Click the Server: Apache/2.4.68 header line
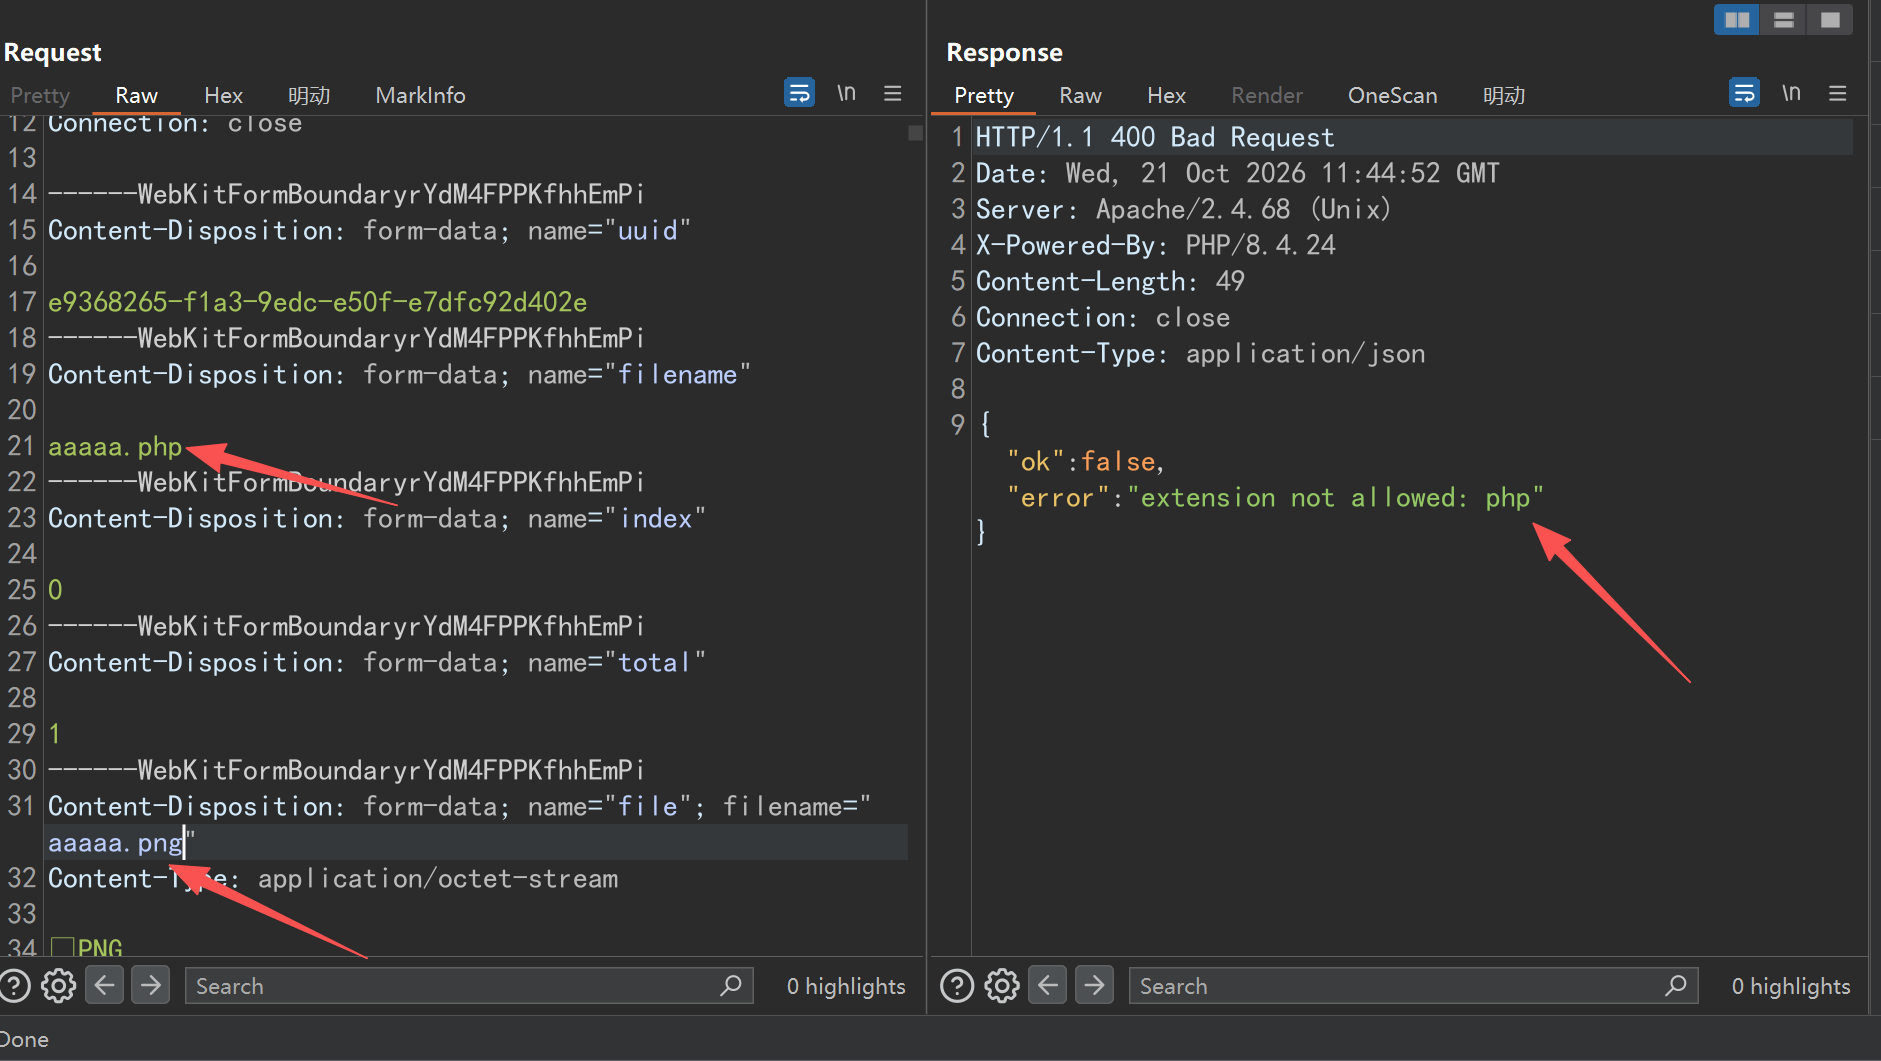Viewport: 1881px width, 1061px height. pos(1183,209)
